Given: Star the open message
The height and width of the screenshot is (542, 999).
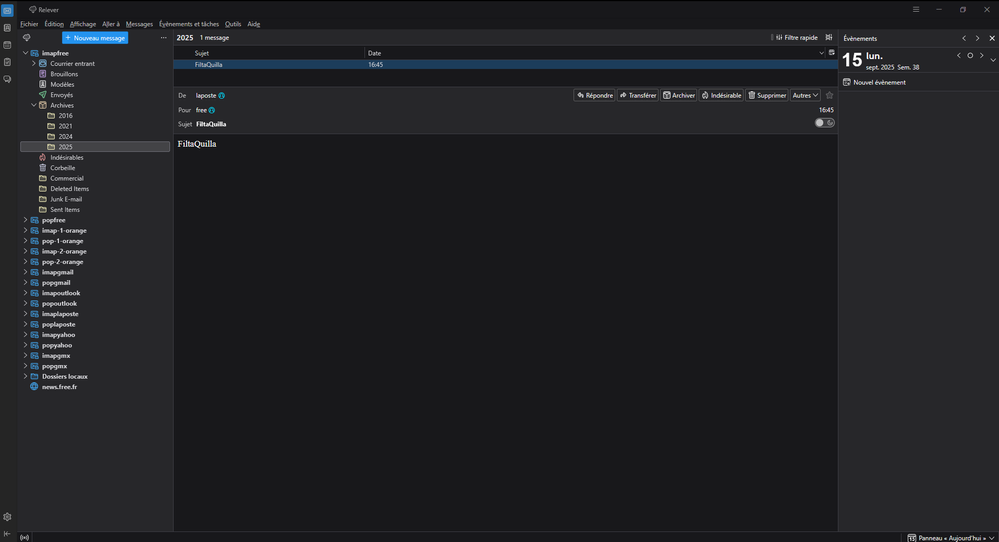Looking at the screenshot, I should click(829, 95).
